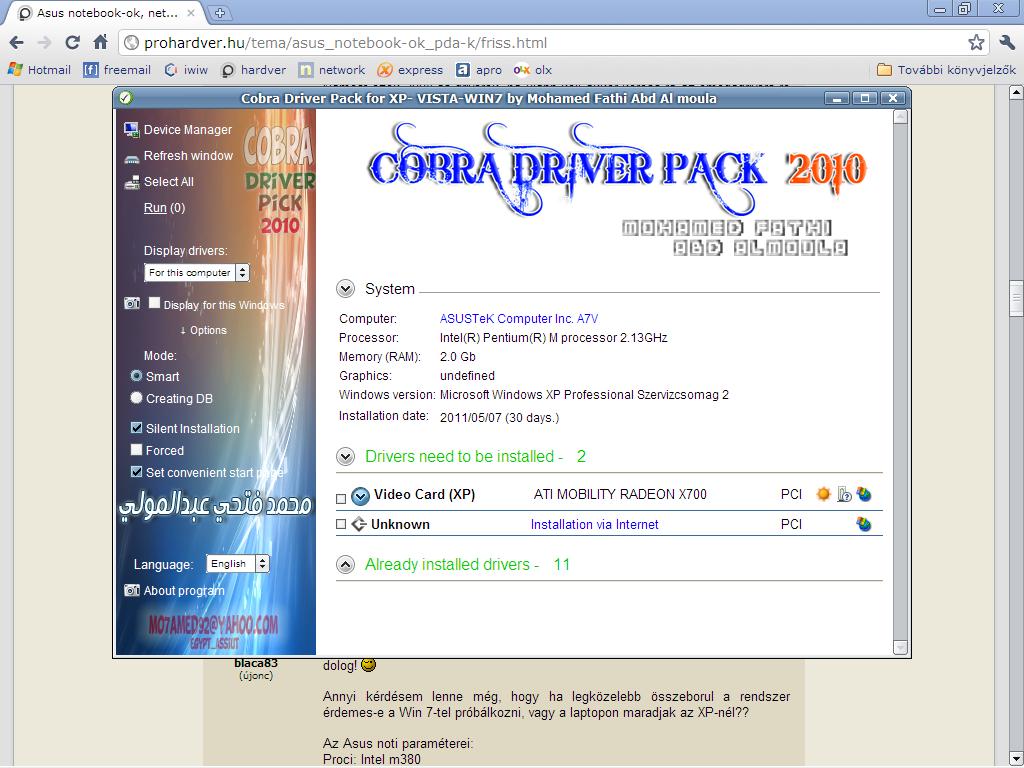The width and height of the screenshot is (1024, 768).
Task: Click the Unknown device arrow icon
Action: (x=359, y=524)
